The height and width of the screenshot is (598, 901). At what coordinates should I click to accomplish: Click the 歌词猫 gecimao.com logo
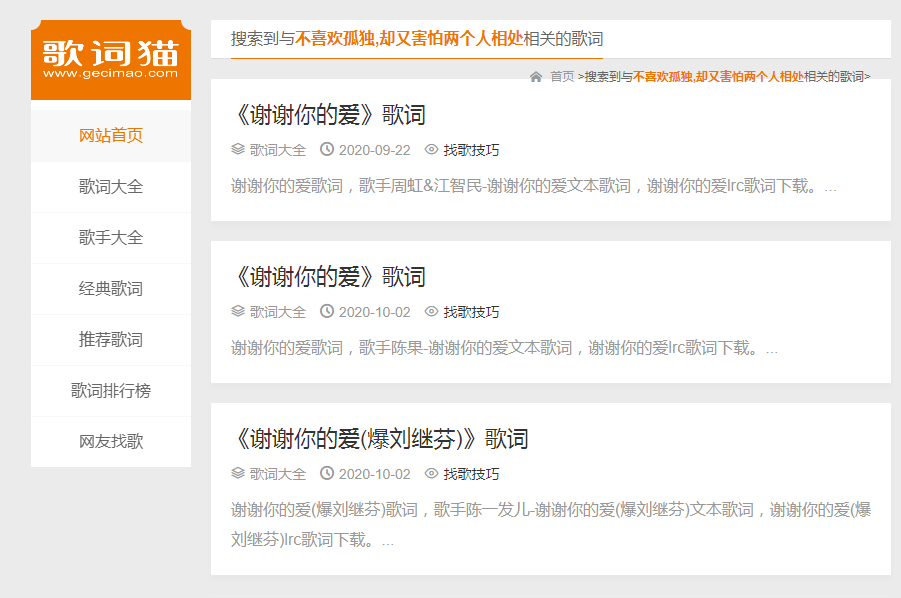(111, 60)
